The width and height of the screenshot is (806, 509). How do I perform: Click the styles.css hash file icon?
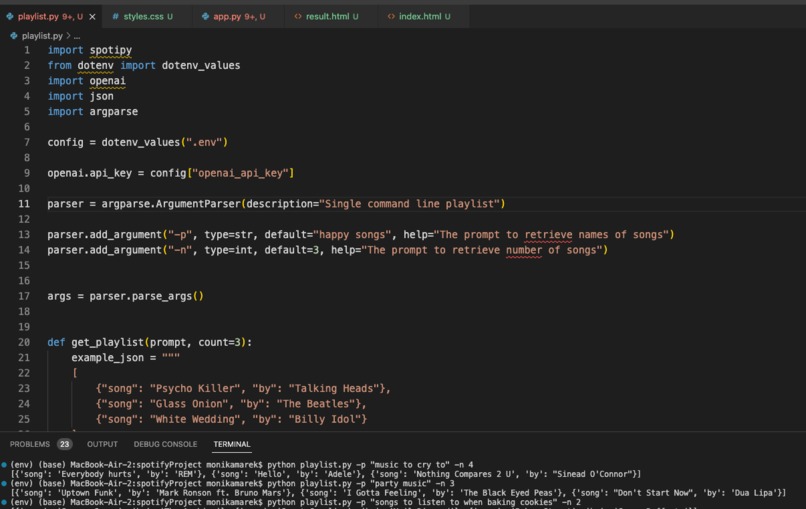click(116, 16)
